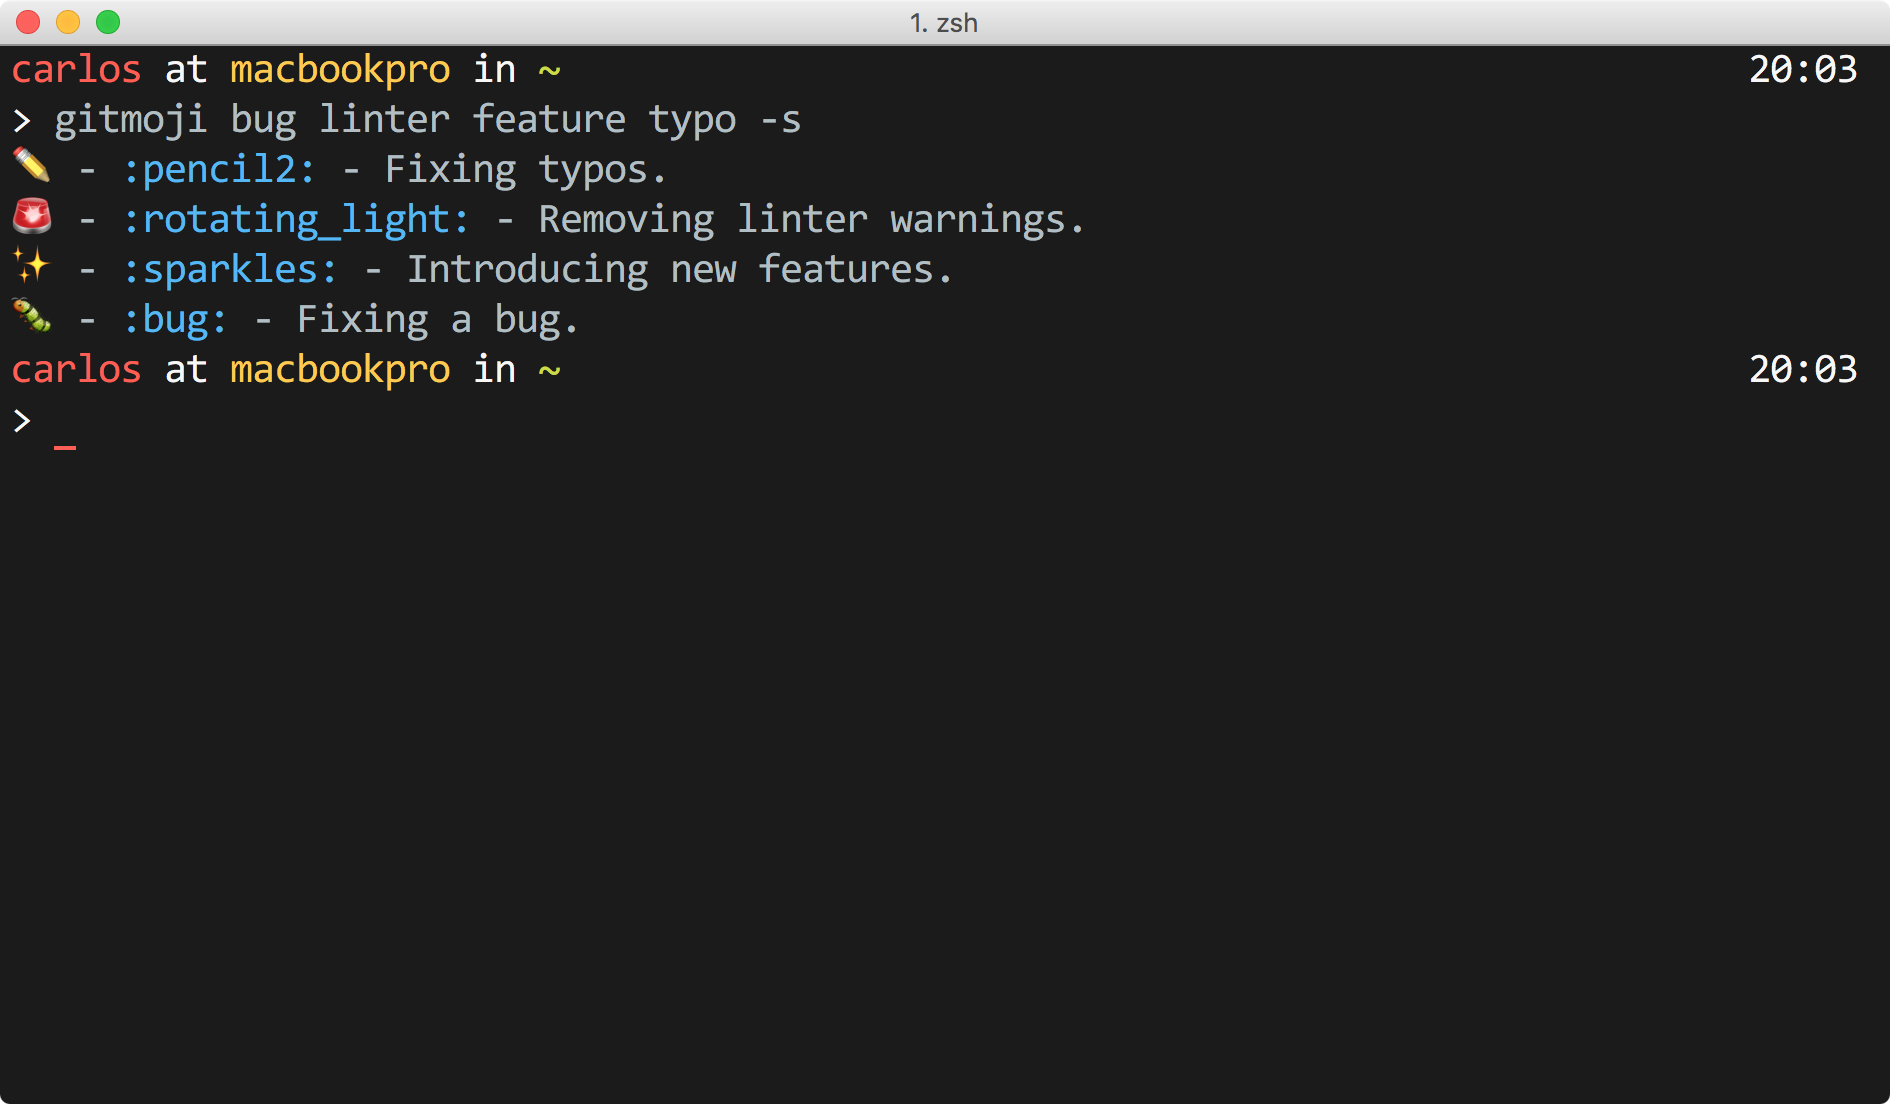This screenshot has width=1890, height=1104.
Task: Click the sparkles emoji icon
Action: [30, 268]
